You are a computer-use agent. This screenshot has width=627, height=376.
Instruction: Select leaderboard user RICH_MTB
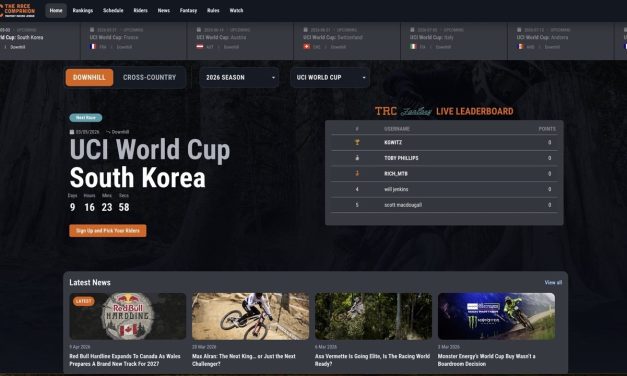396,174
